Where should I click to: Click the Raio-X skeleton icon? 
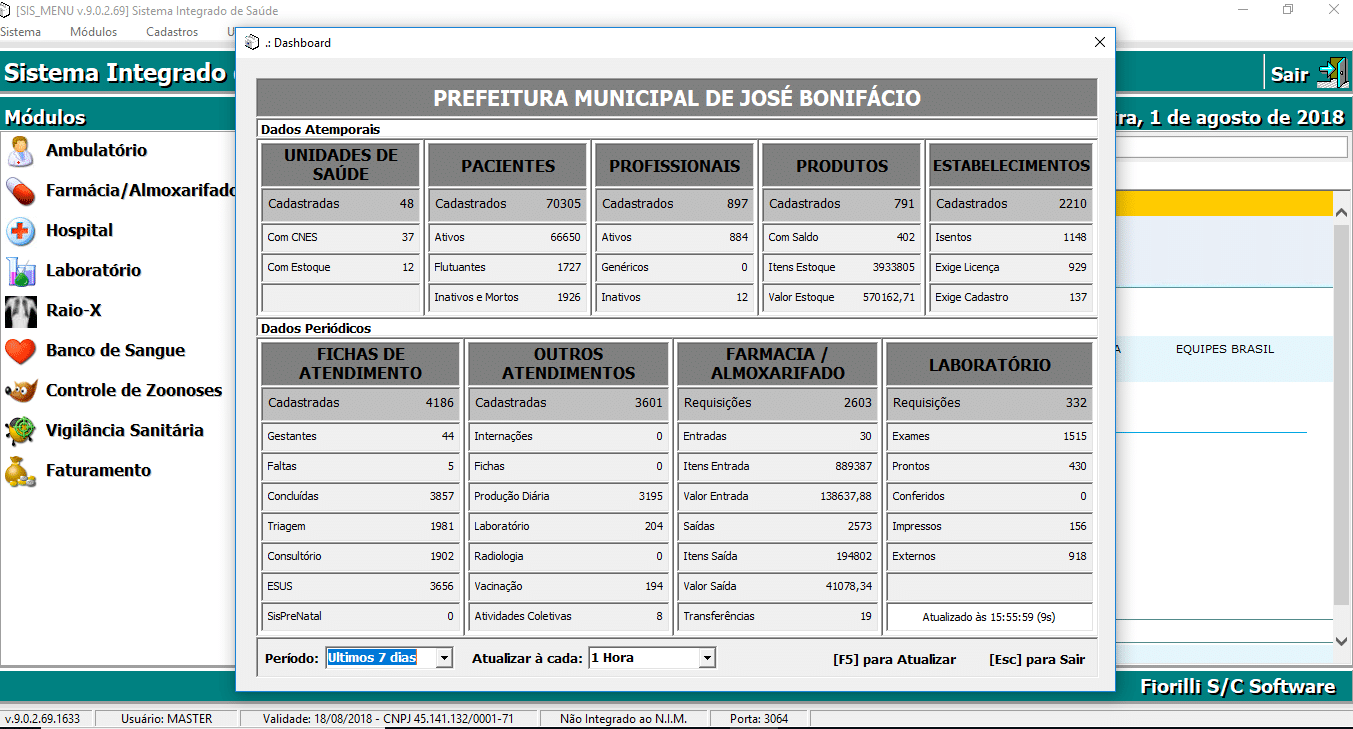tap(20, 311)
